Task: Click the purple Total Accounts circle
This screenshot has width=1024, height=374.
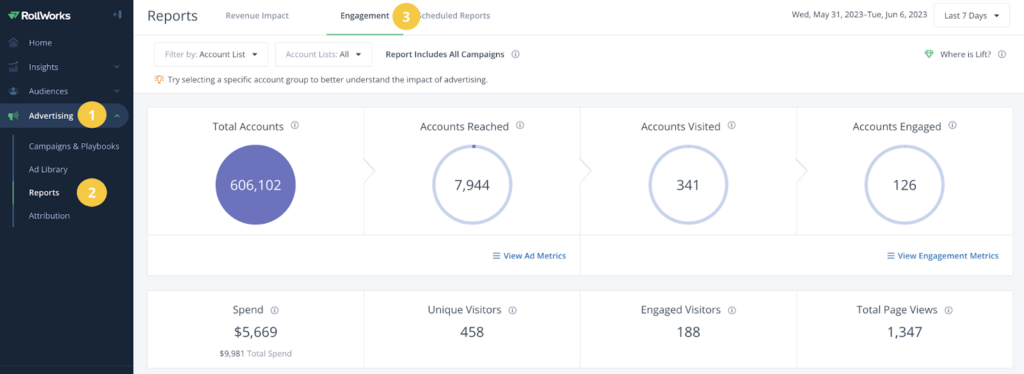Action: coord(255,185)
